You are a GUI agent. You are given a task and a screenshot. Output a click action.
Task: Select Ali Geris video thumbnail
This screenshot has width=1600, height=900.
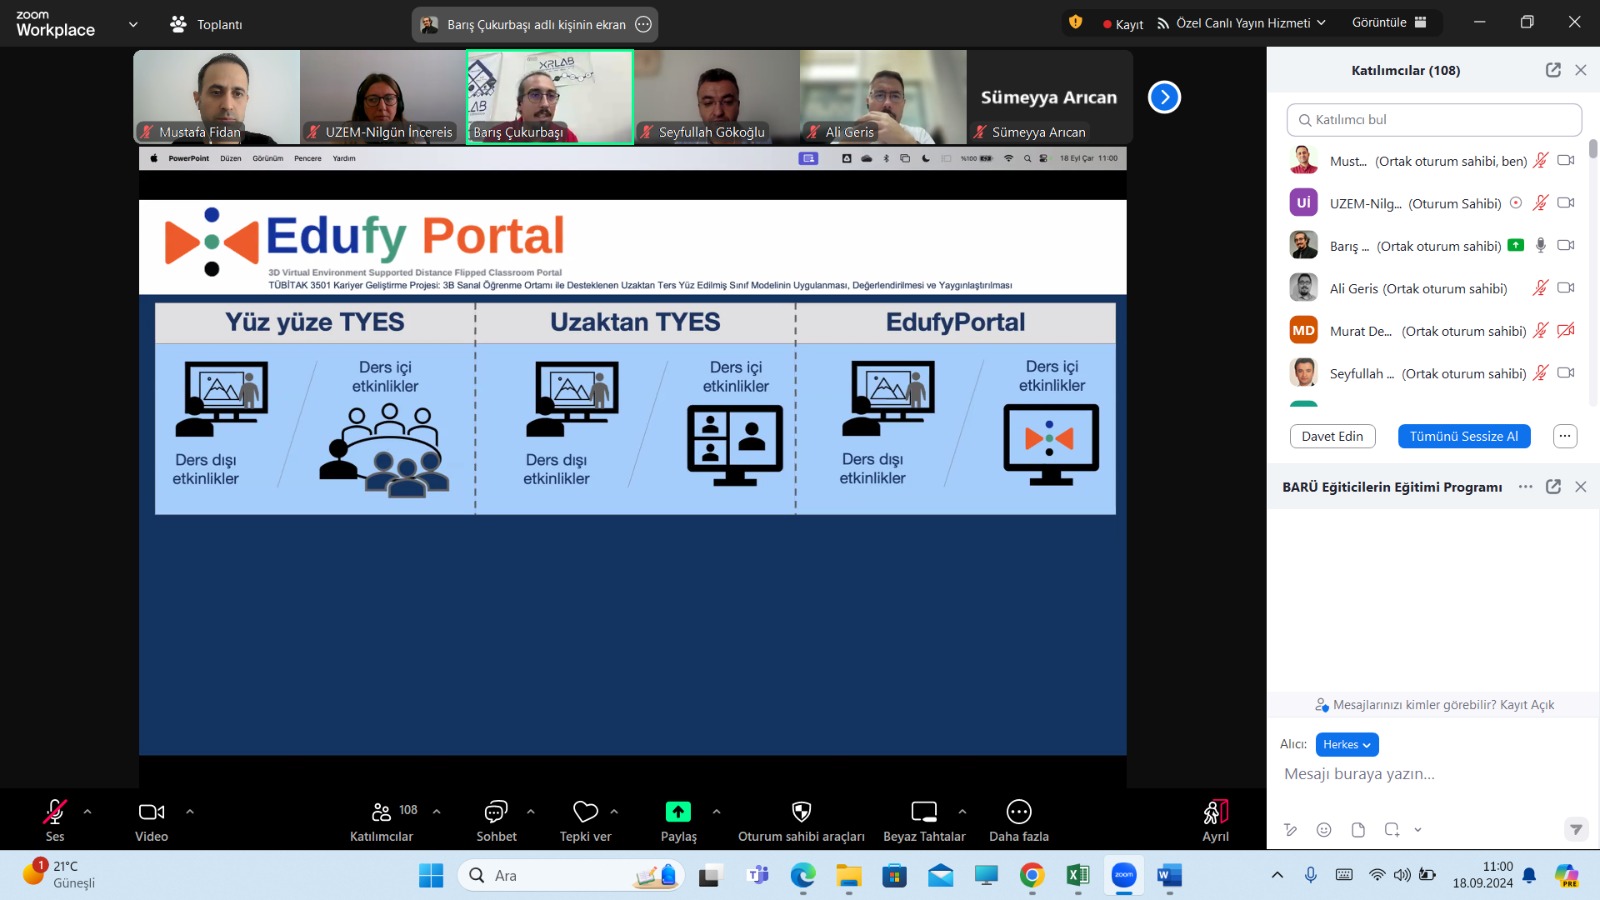tap(884, 97)
